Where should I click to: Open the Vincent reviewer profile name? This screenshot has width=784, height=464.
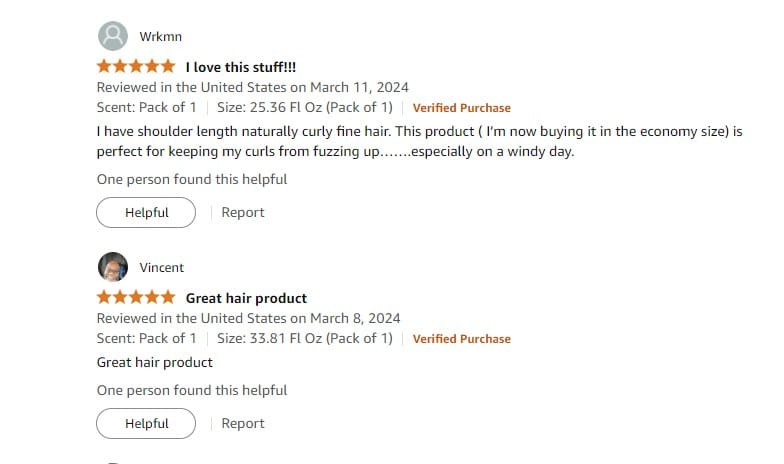[x=162, y=268]
